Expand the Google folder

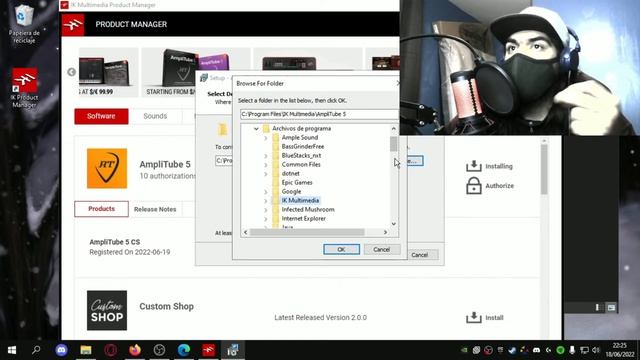pyautogui.click(x=265, y=192)
